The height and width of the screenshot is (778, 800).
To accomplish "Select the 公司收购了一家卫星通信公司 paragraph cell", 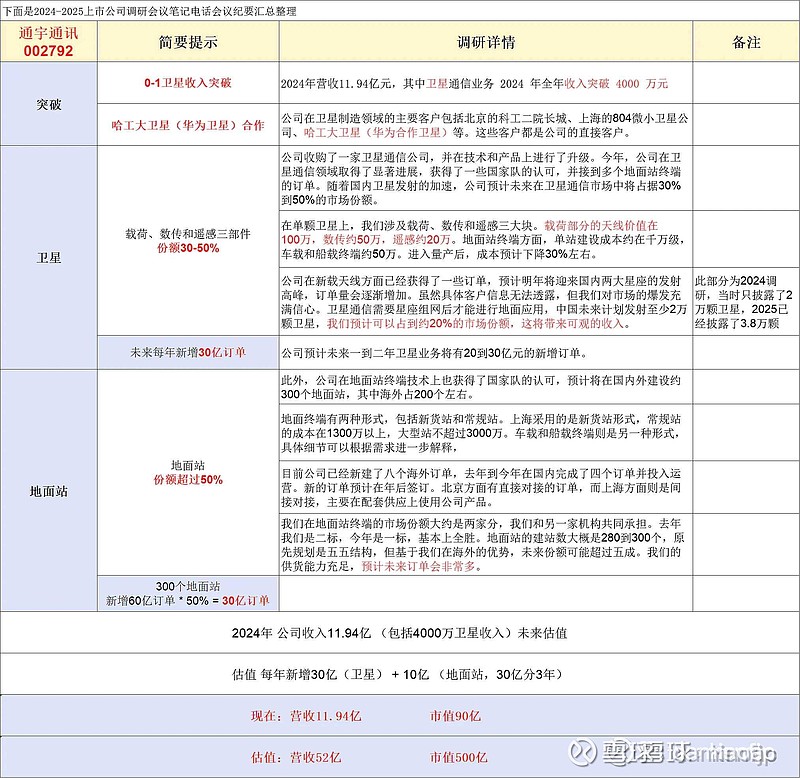I will [486, 178].
